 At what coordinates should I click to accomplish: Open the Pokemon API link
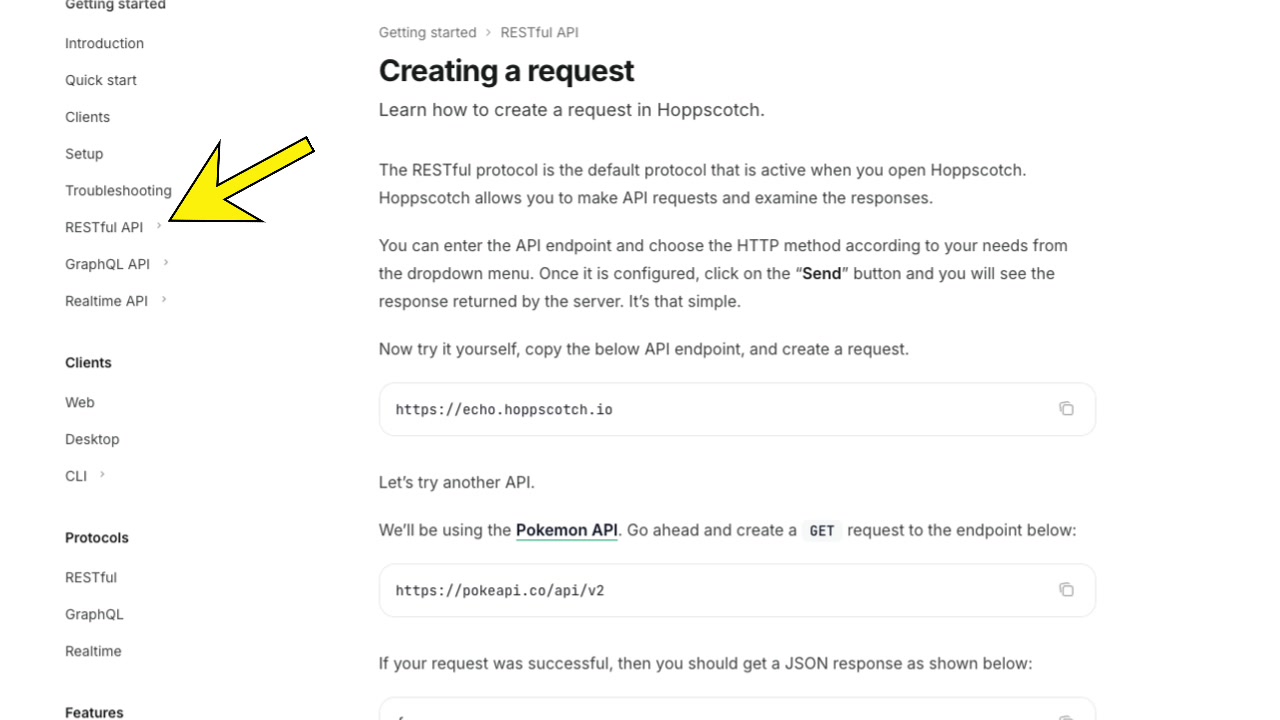click(x=566, y=530)
